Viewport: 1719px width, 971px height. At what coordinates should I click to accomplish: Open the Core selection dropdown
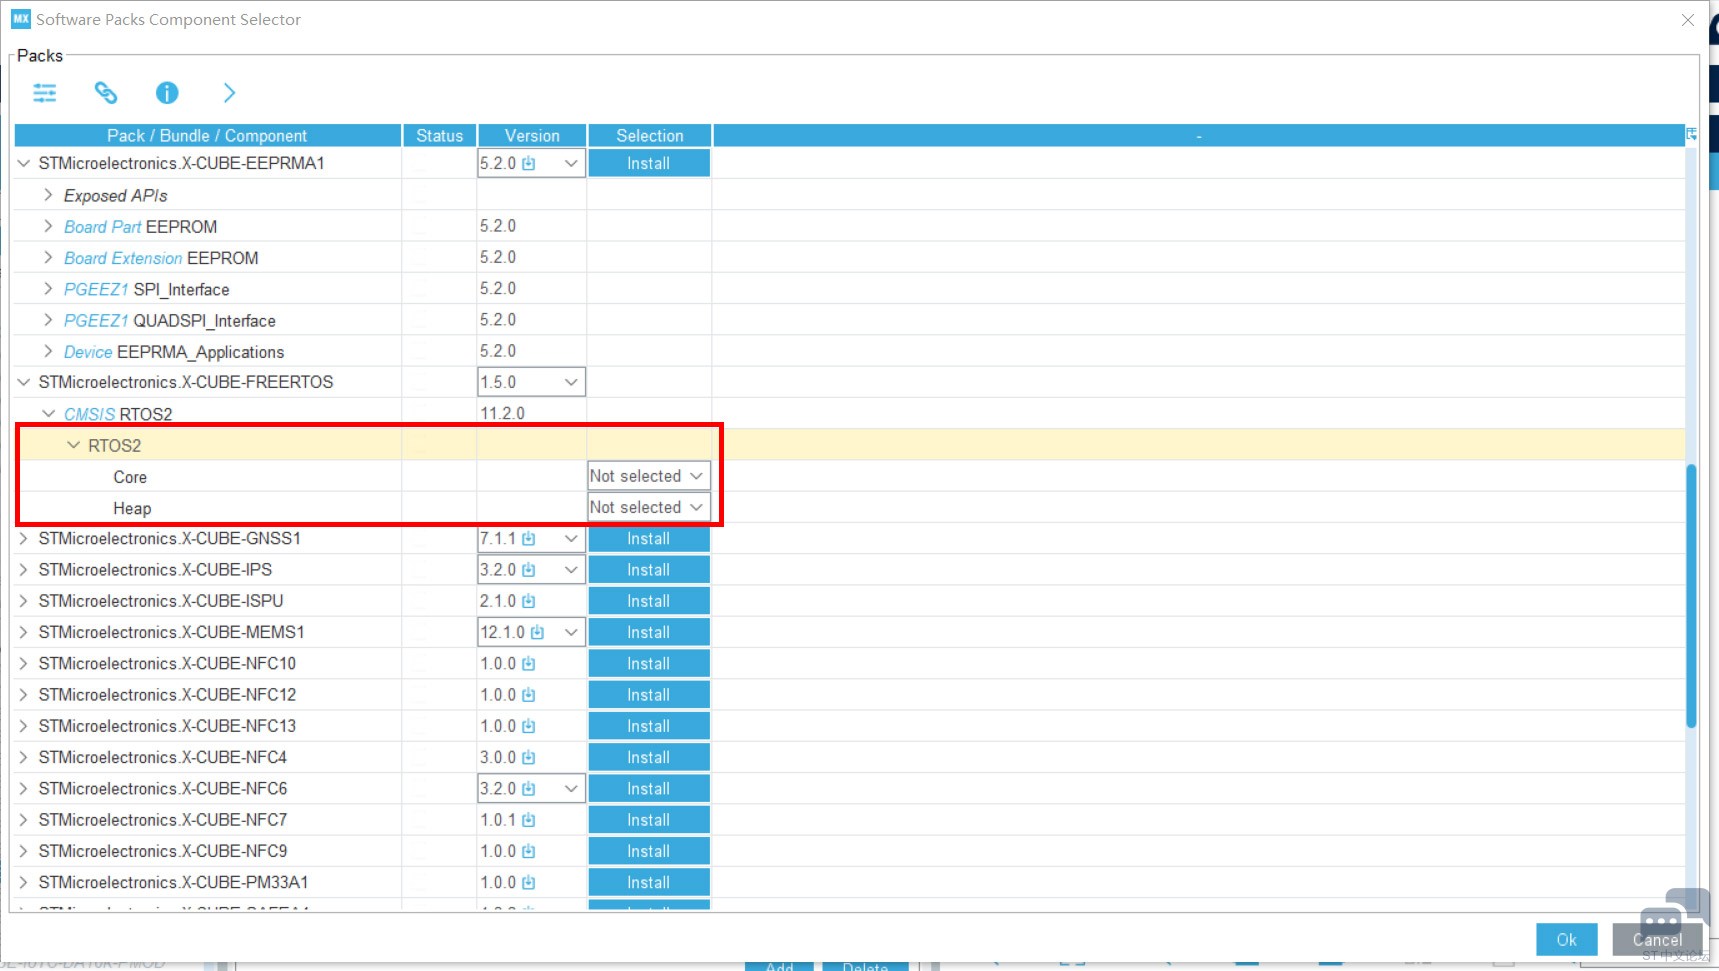(x=649, y=476)
